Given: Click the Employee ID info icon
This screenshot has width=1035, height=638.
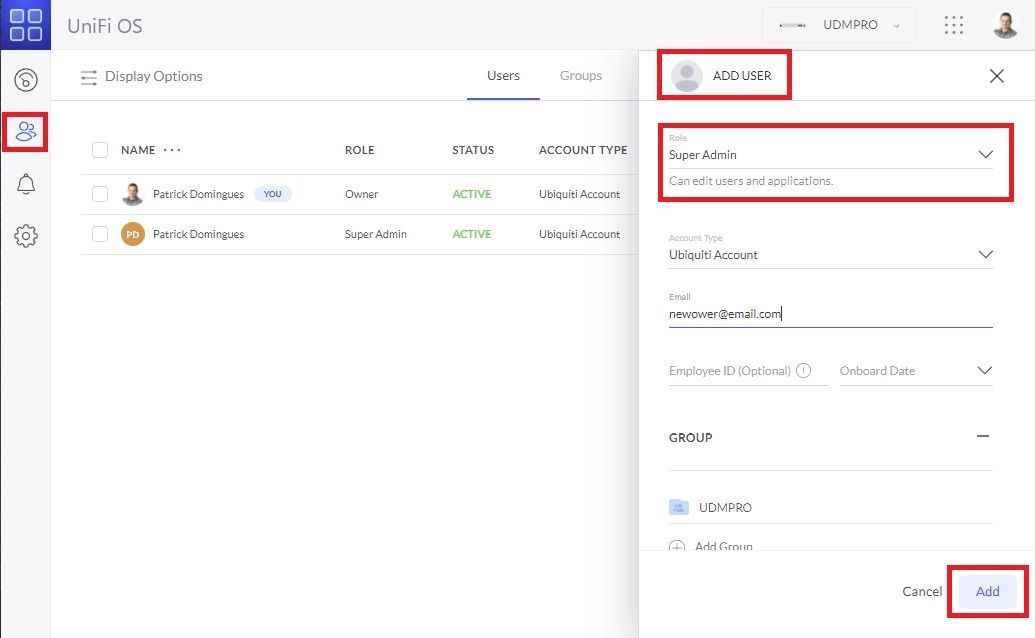Looking at the screenshot, I should [803, 370].
